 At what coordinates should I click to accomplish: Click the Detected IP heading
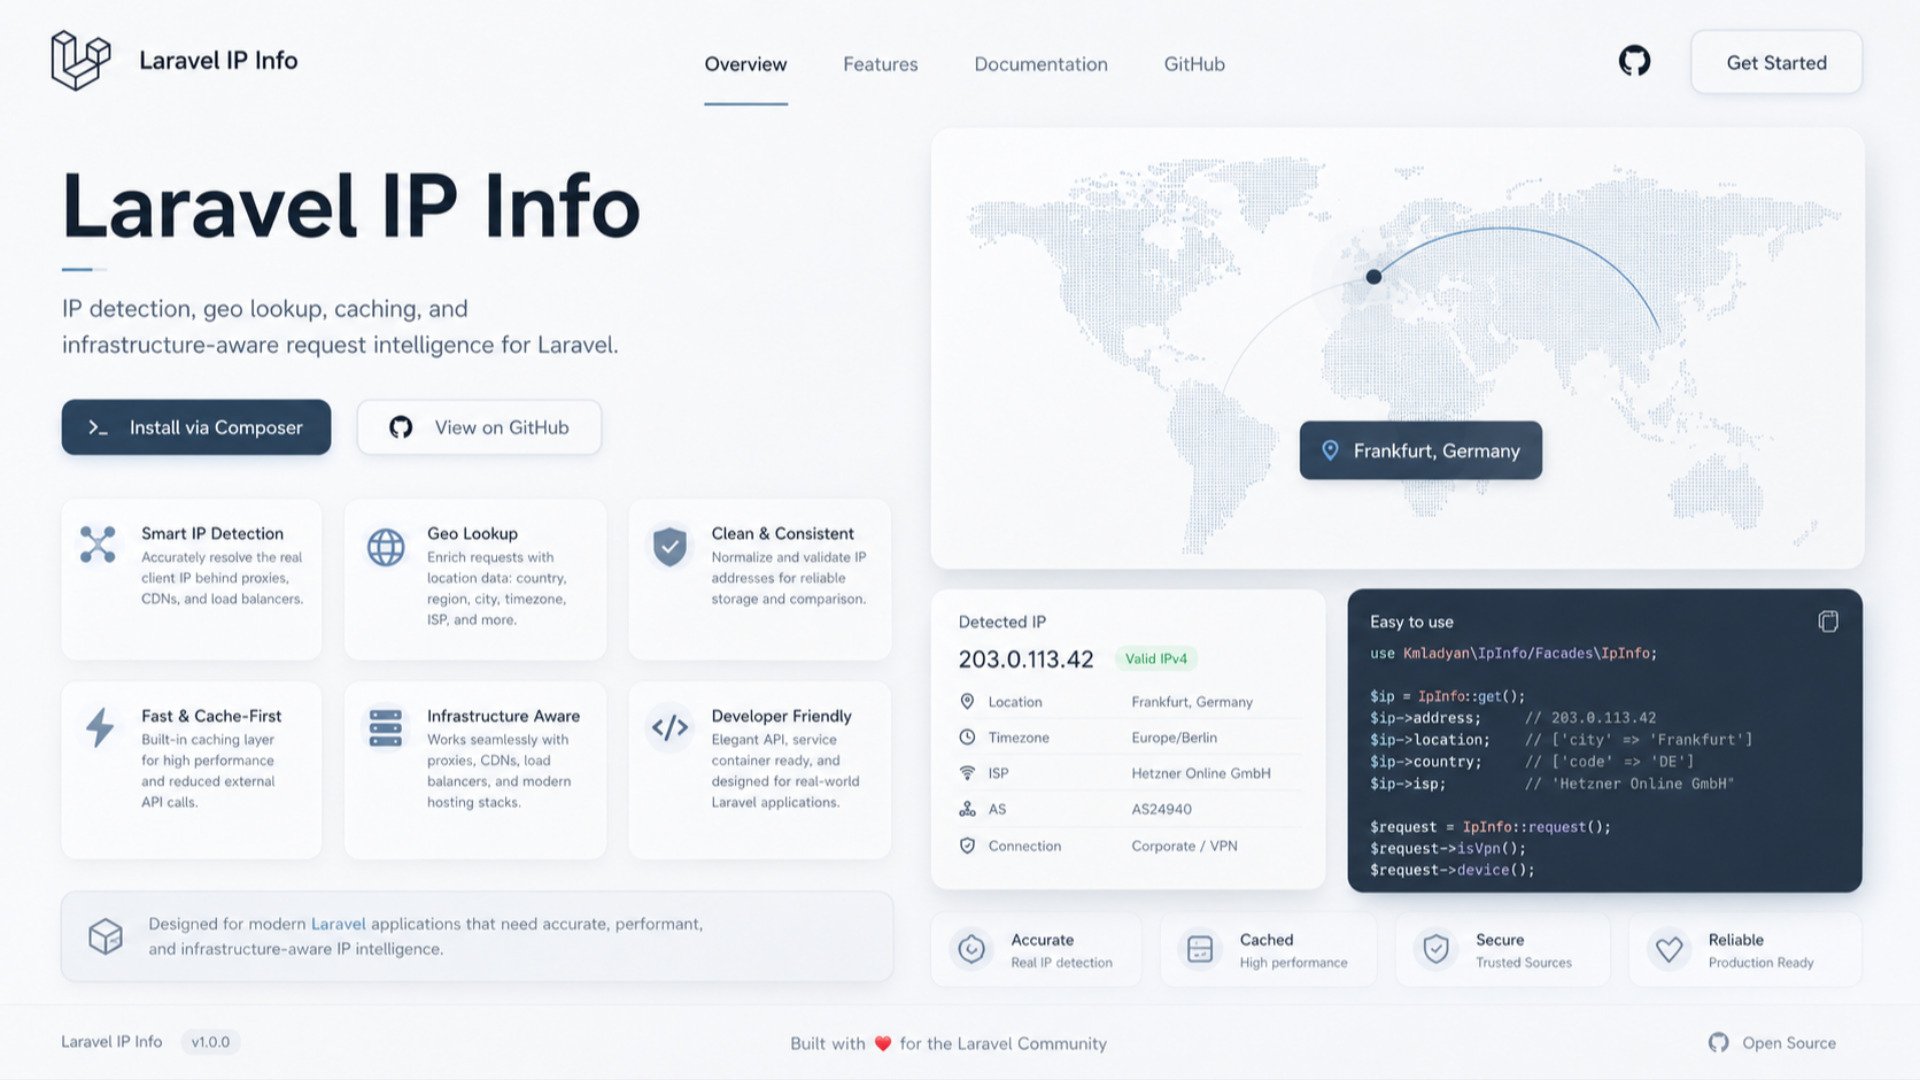click(x=1002, y=622)
